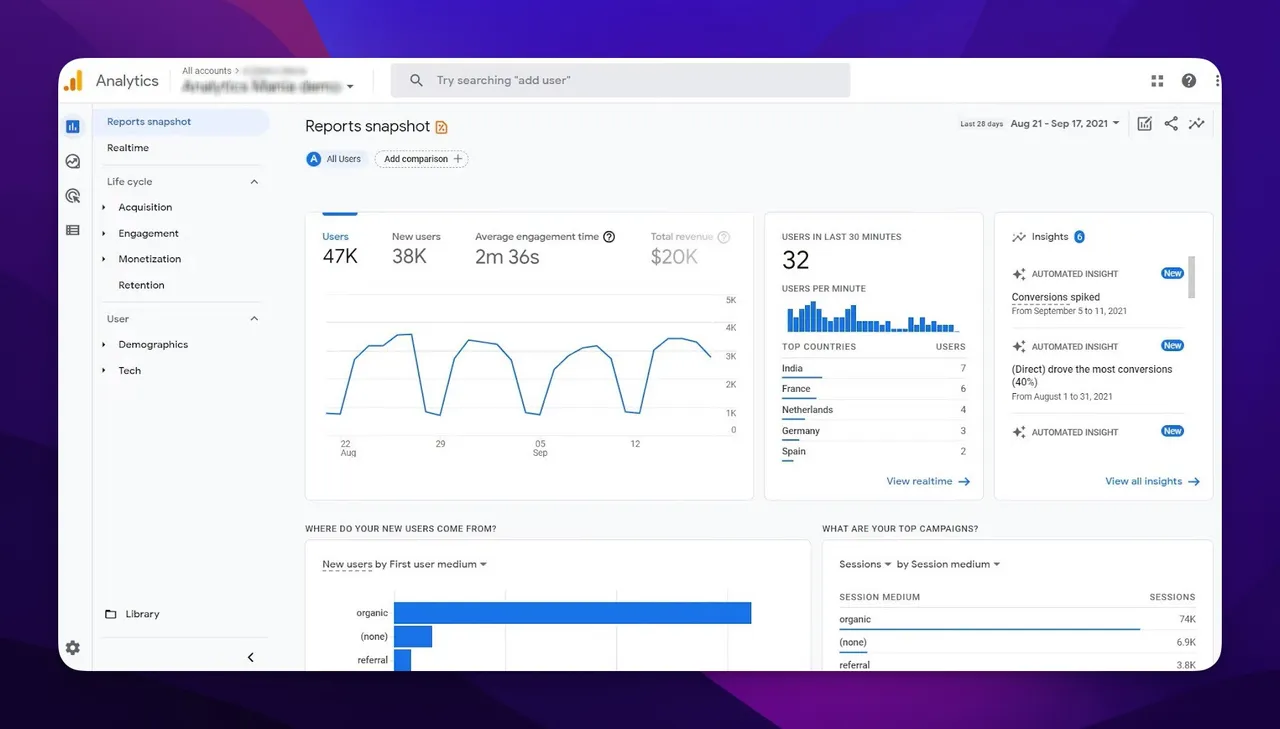Expand the Monetization tree item
Viewport: 1280px width, 729px height.
tap(104, 259)
